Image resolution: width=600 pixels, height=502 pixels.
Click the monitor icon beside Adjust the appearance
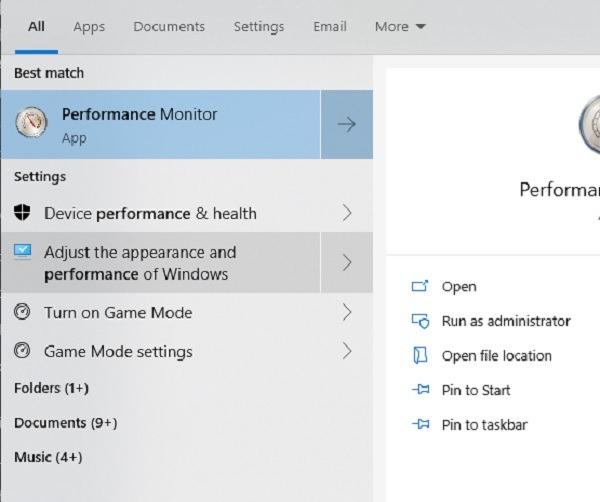pos(23,252)
